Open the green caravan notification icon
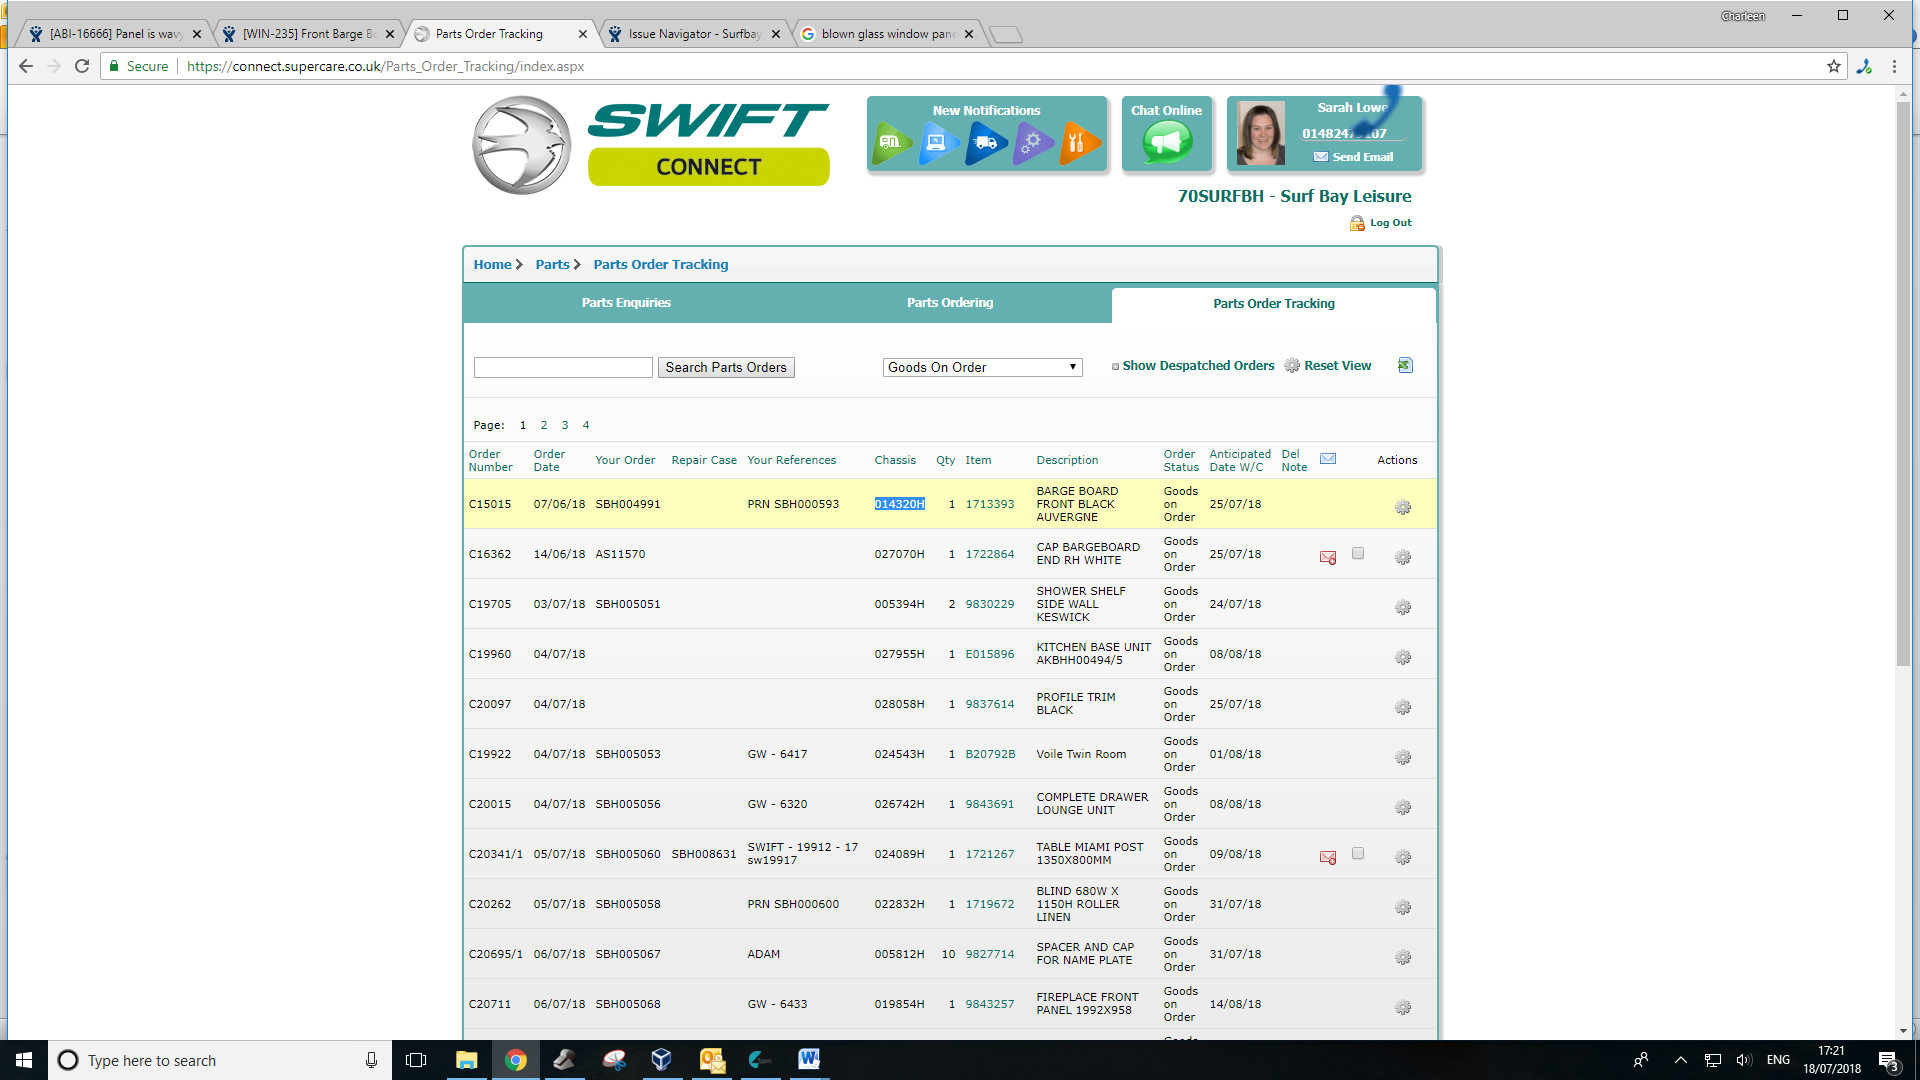The height and width of the screenshot is (1080, 1920). (x=892, y=143)
